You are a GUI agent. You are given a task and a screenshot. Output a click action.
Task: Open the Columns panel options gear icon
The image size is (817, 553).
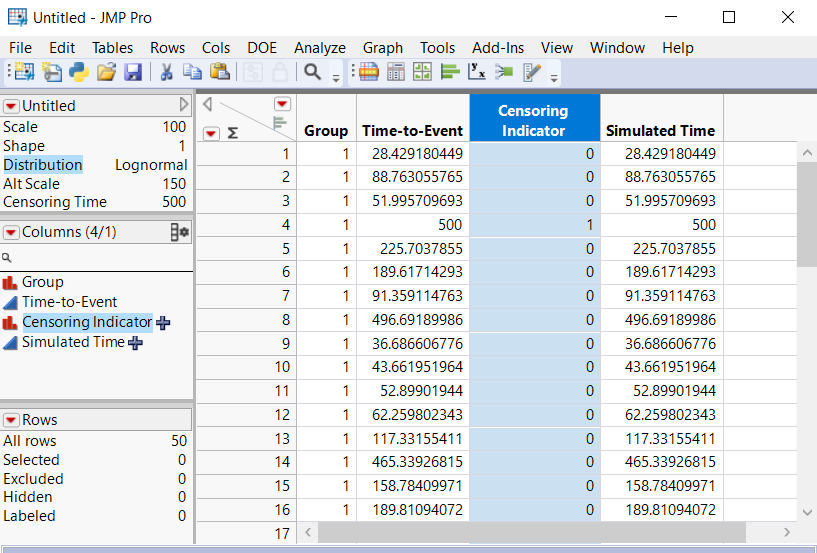(x=180, y=232)
